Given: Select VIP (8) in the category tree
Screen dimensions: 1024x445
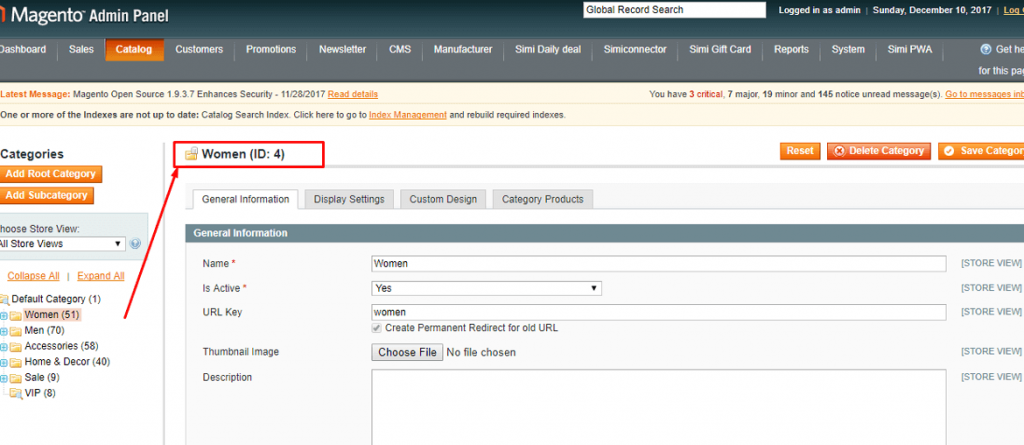Looking at the screenshot, I should coord(40,393).
